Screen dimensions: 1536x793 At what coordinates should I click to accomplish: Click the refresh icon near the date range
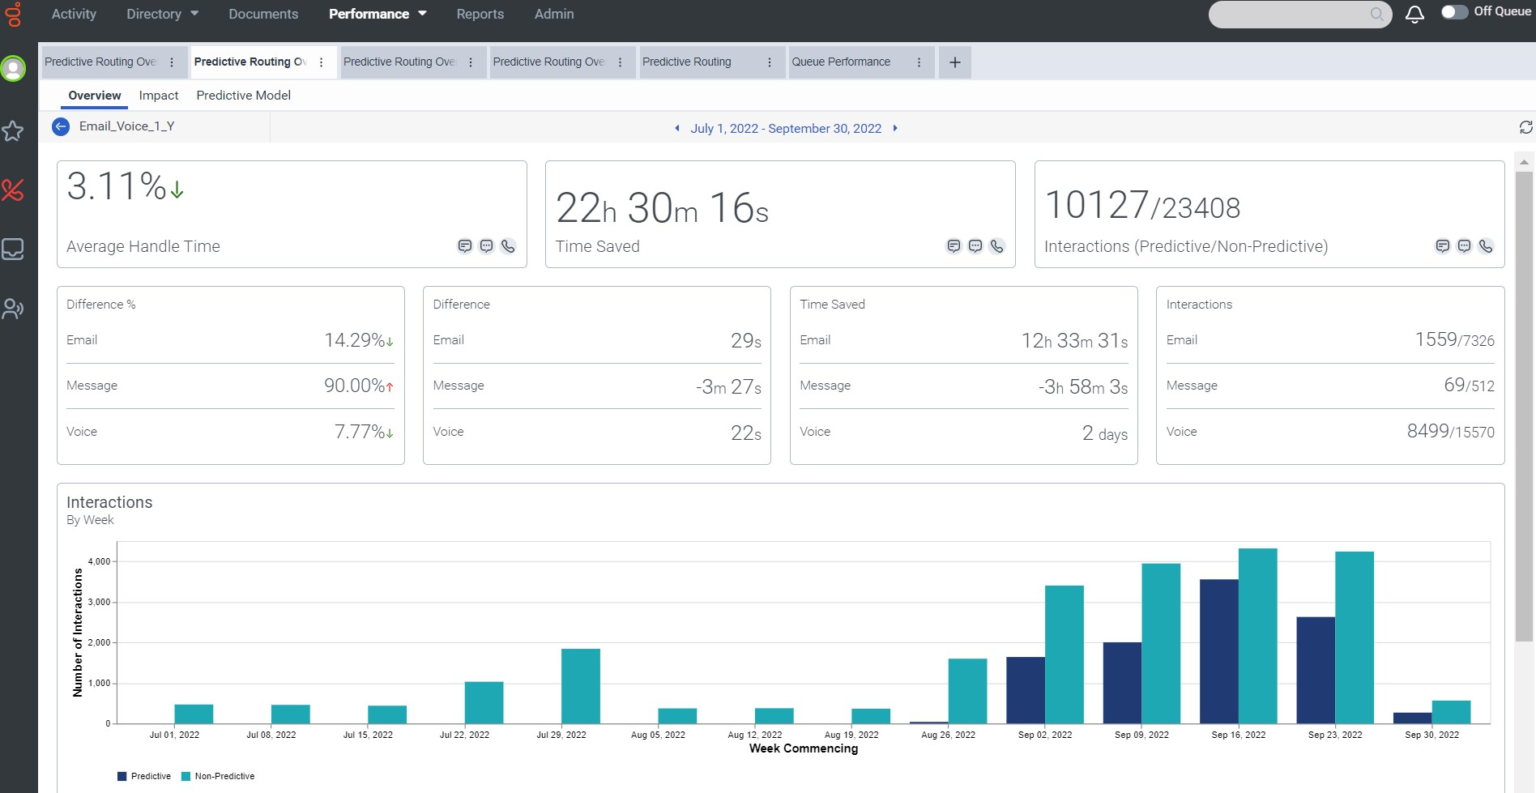[1524, 127]
